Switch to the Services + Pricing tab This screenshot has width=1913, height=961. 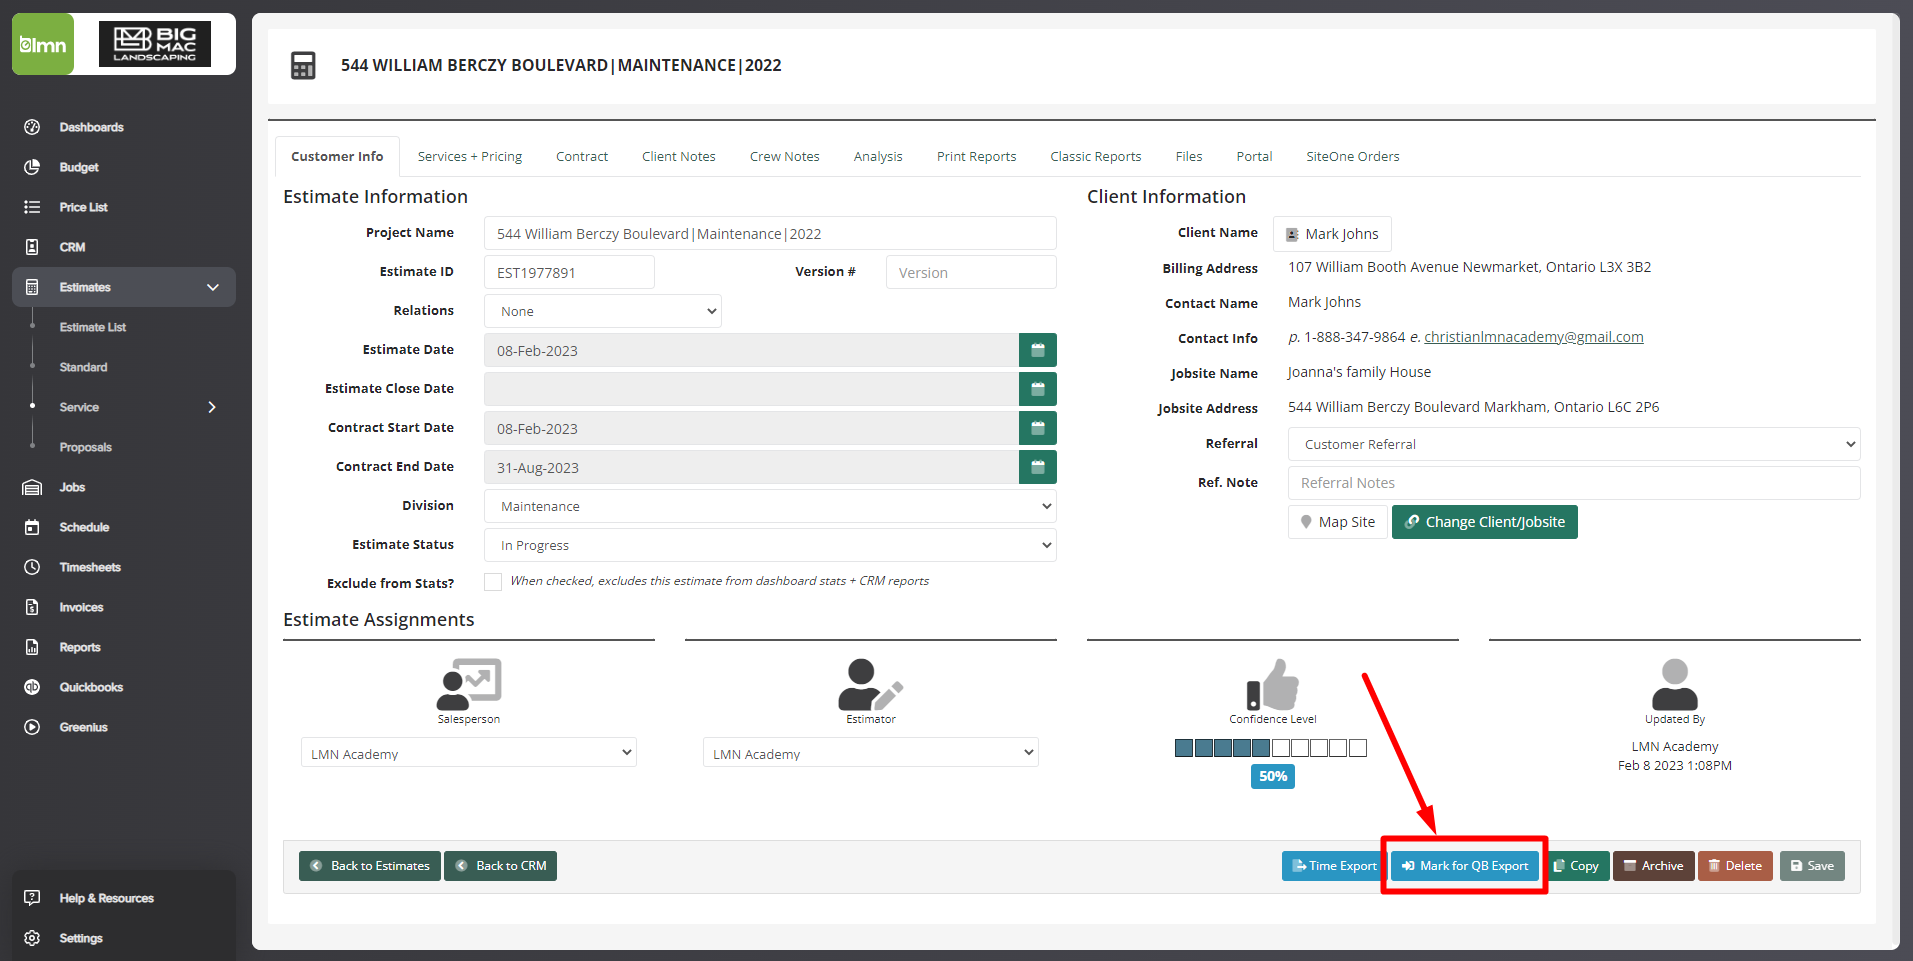469,156
